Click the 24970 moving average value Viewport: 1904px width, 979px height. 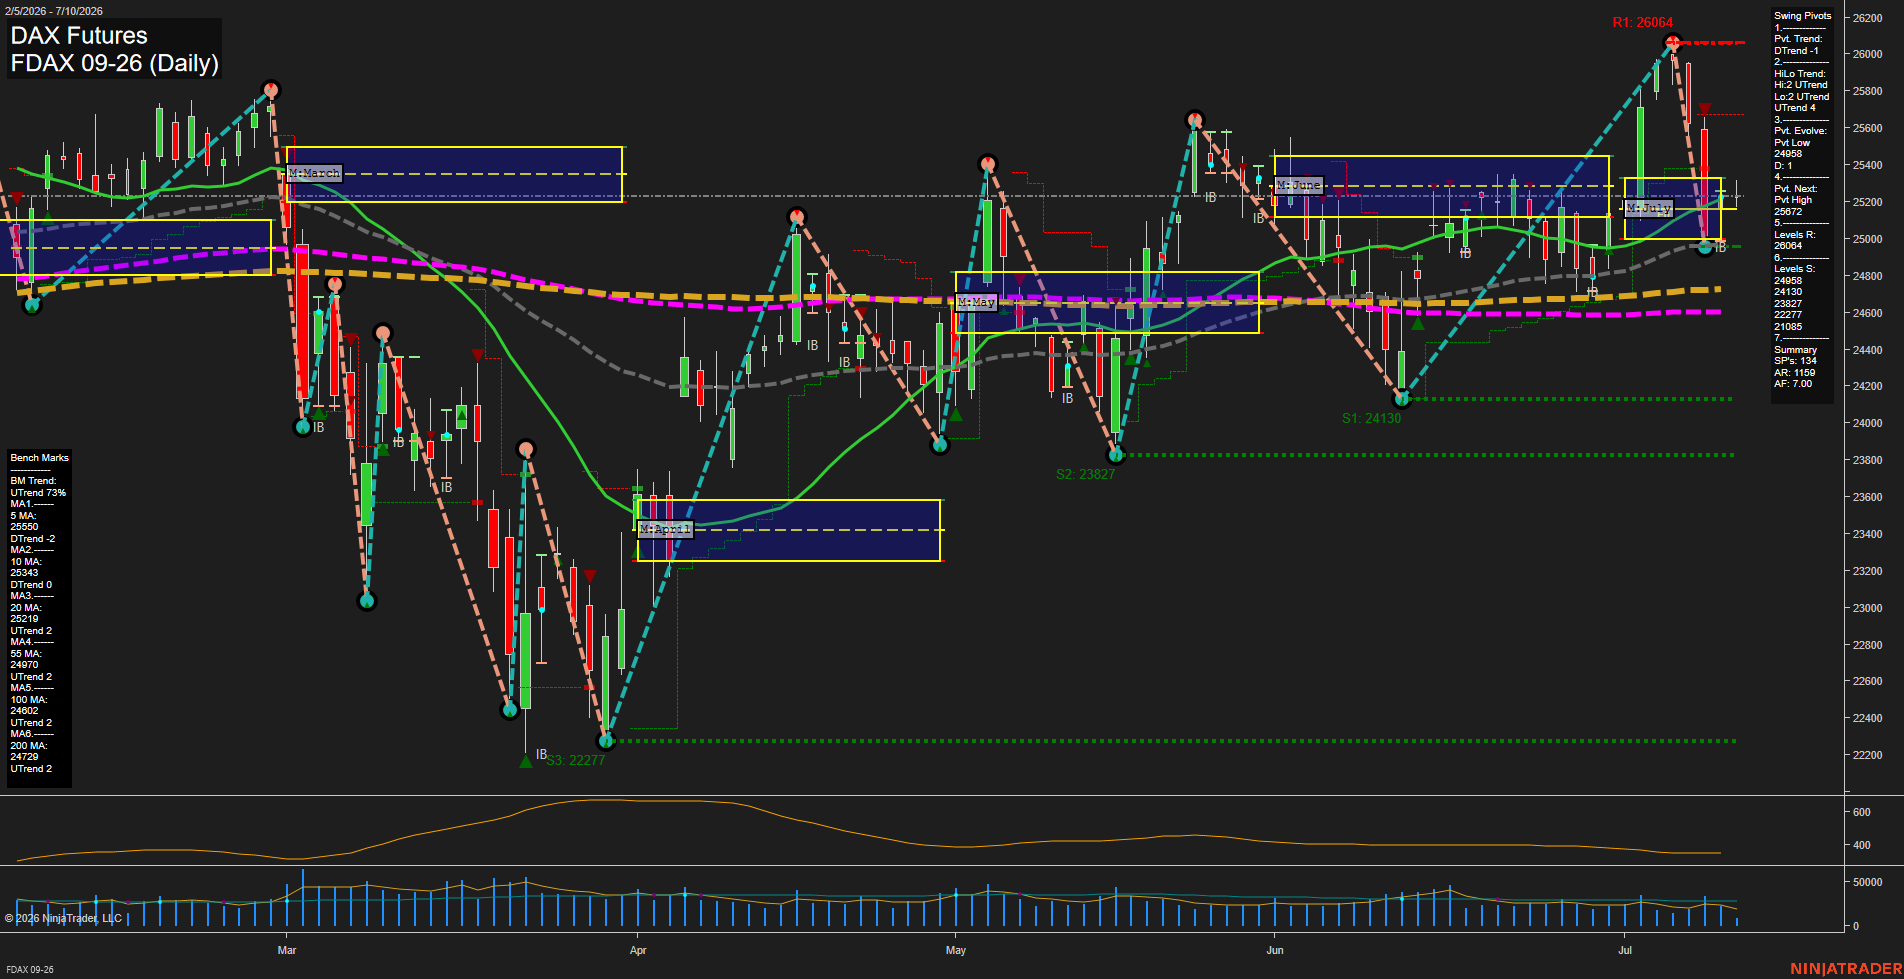[x=24, y=665]
